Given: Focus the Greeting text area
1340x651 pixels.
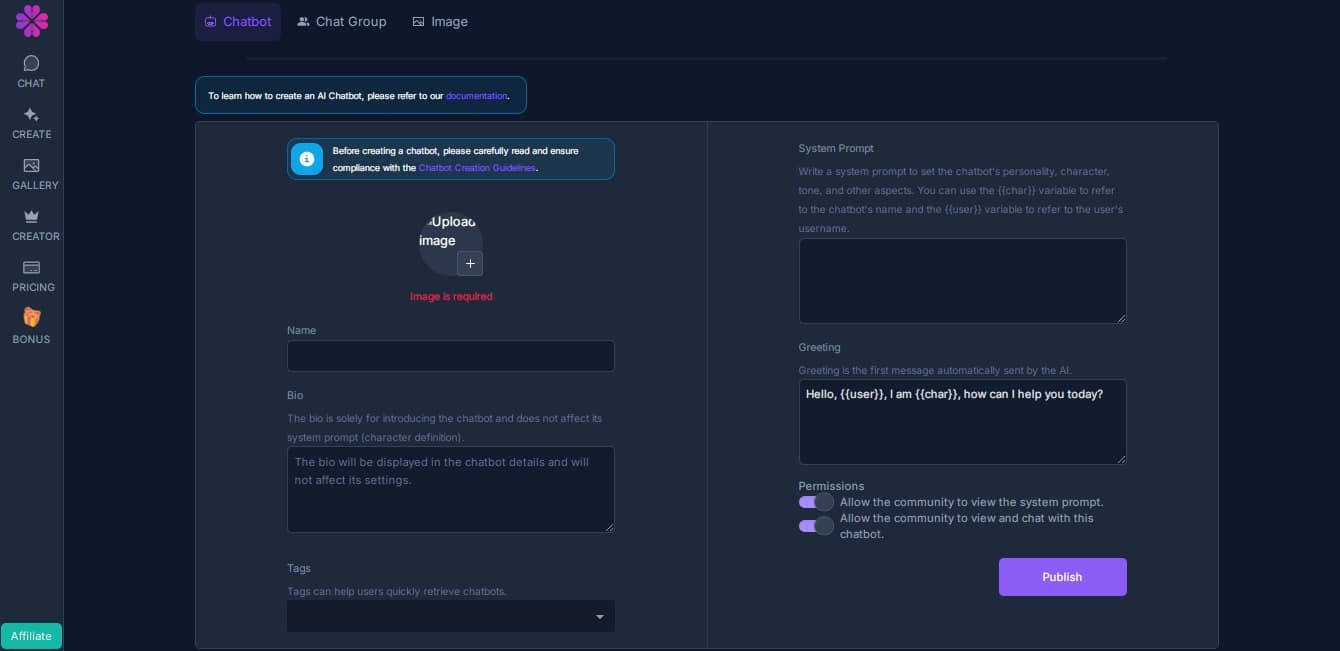Looking at the screenshot, I should pyautogui.click(x=962, y=422).
